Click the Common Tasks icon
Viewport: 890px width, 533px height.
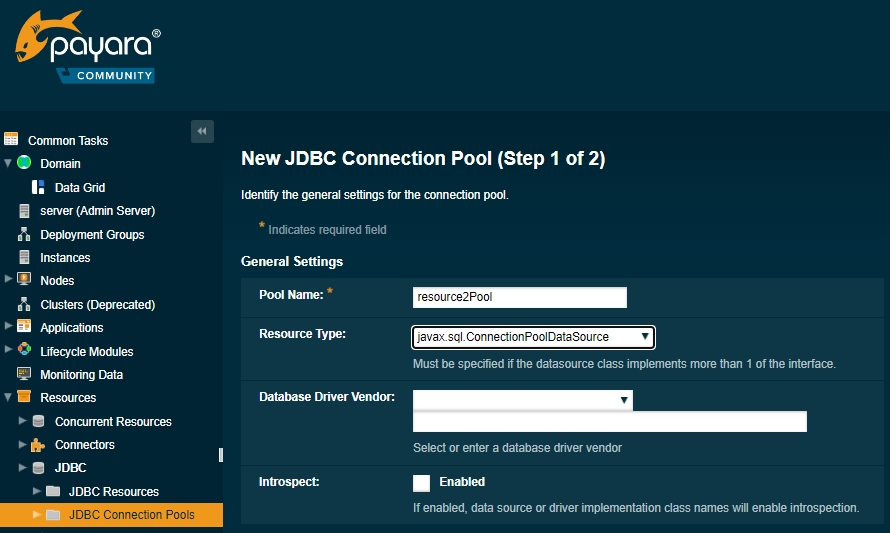click(x=11, y=140)
